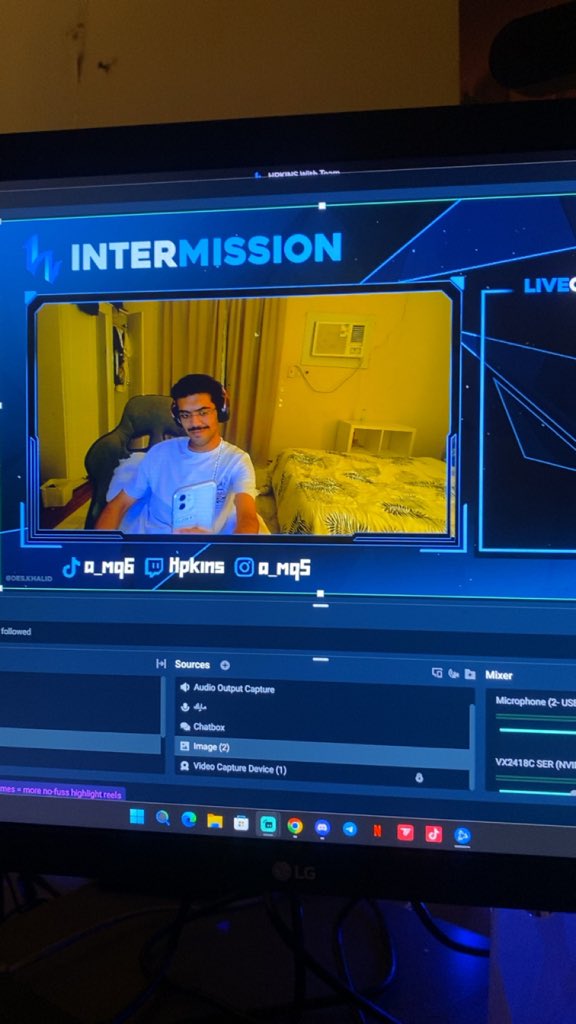The width and height of the screenshot is (576, 1024).
Task: Click the chat bubble icon of Chatbox
Action: (185, 726)
